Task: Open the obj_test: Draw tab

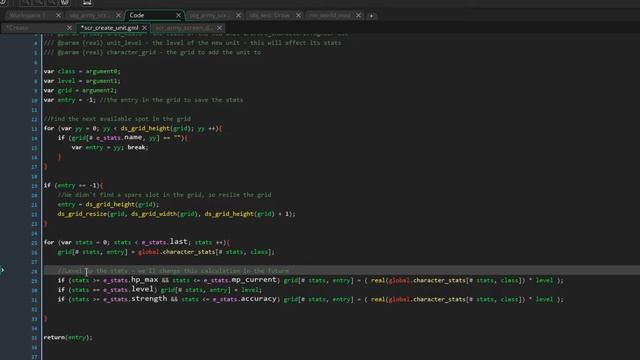Action: [x=269, y=16]
